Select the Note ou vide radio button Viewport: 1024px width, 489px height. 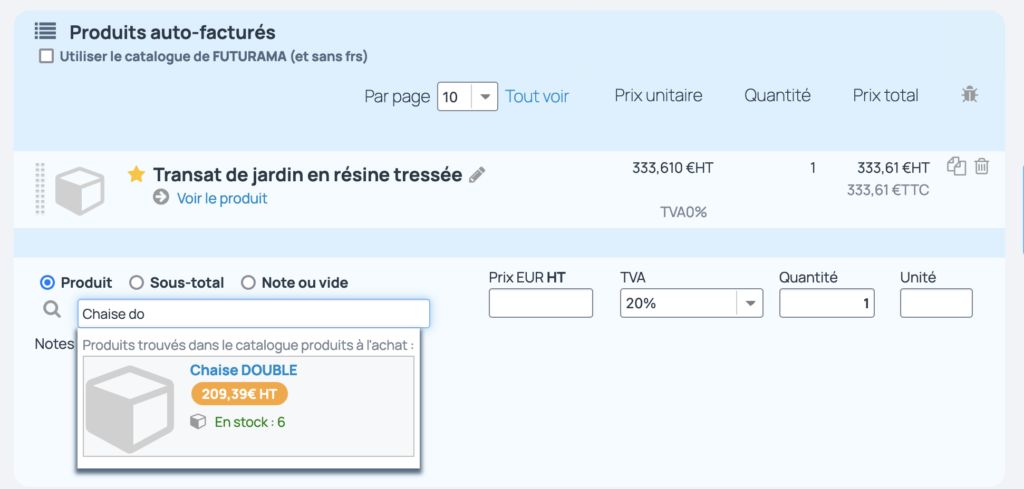pyautogui.click(x=248, y=283)
